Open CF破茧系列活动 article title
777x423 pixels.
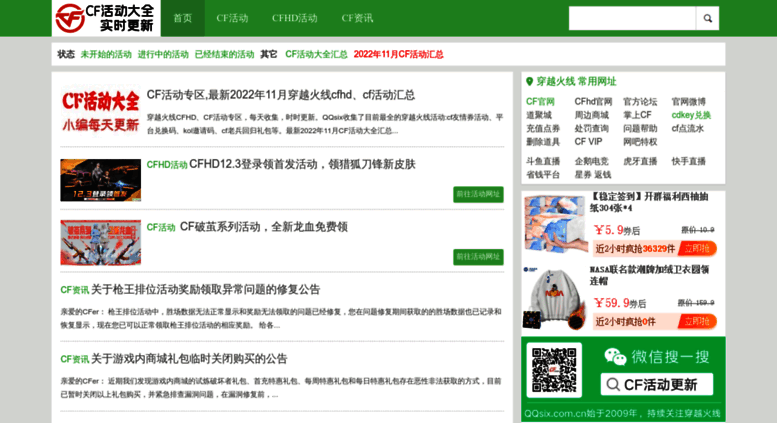point(264,227)
